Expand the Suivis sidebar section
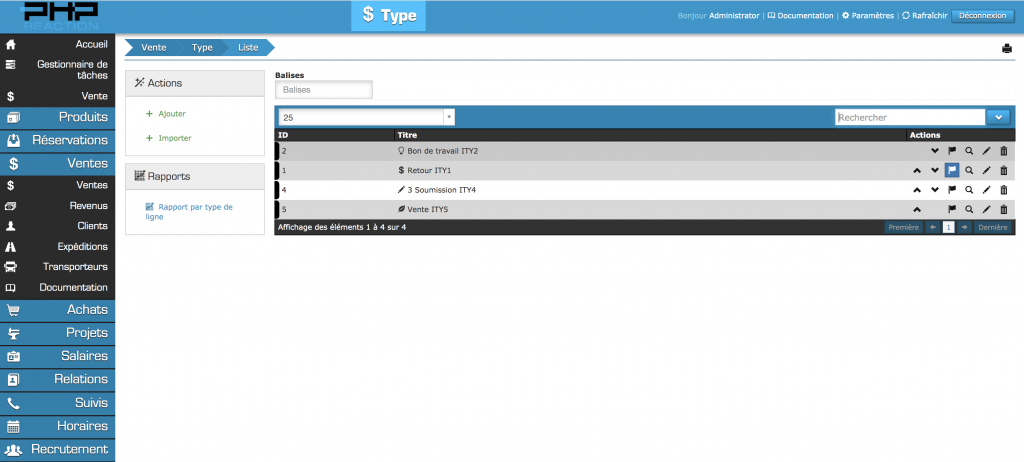Viewport: 1024px width, 462px height. pyautogui.click(x=57, y=403)
